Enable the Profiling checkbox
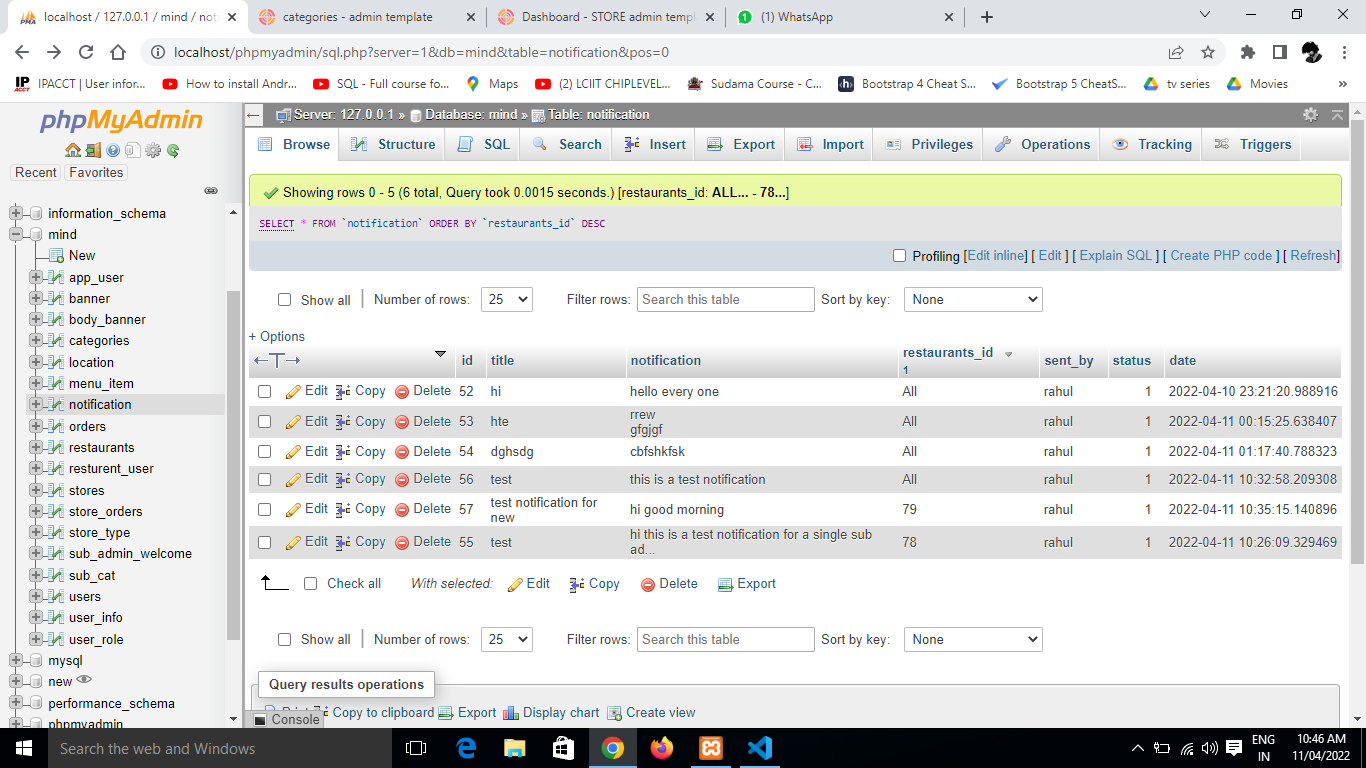 coord(899,256)
